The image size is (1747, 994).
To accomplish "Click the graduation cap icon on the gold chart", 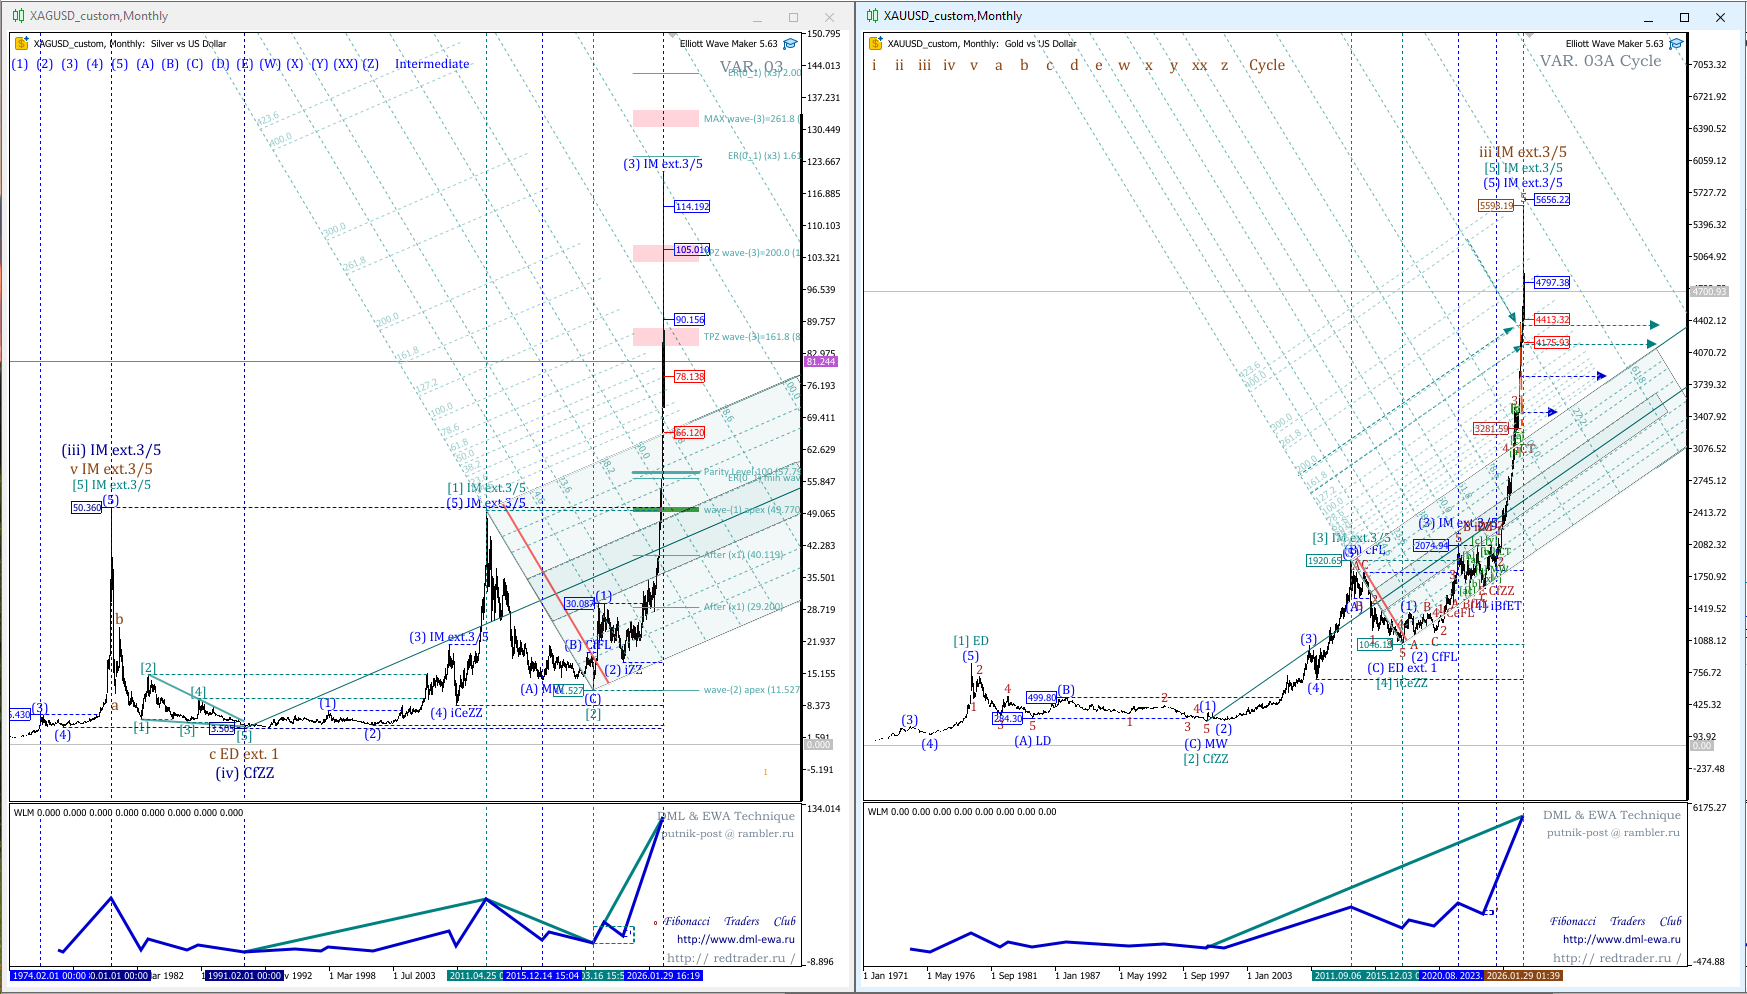I will [1676, 44].
